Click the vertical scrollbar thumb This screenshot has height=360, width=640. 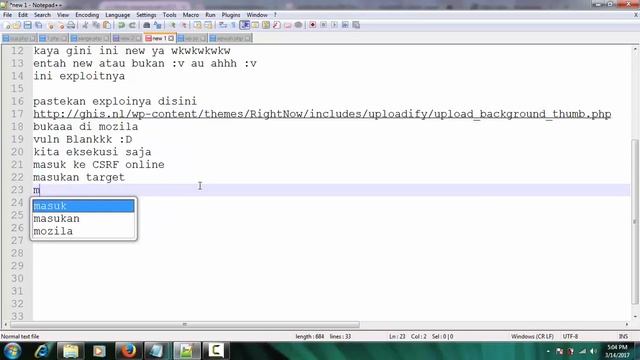635,222
